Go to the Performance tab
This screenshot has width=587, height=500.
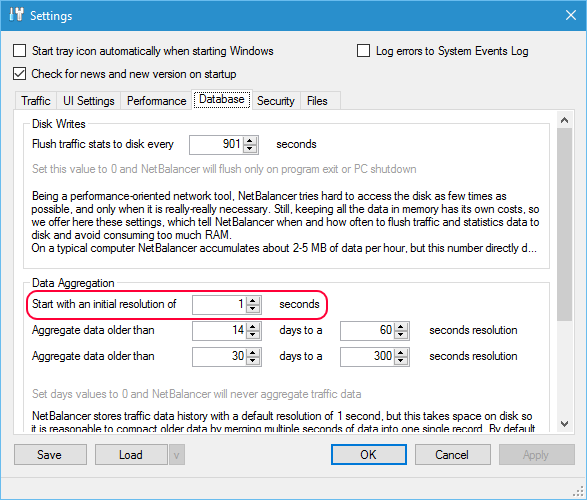pos(156,101)
